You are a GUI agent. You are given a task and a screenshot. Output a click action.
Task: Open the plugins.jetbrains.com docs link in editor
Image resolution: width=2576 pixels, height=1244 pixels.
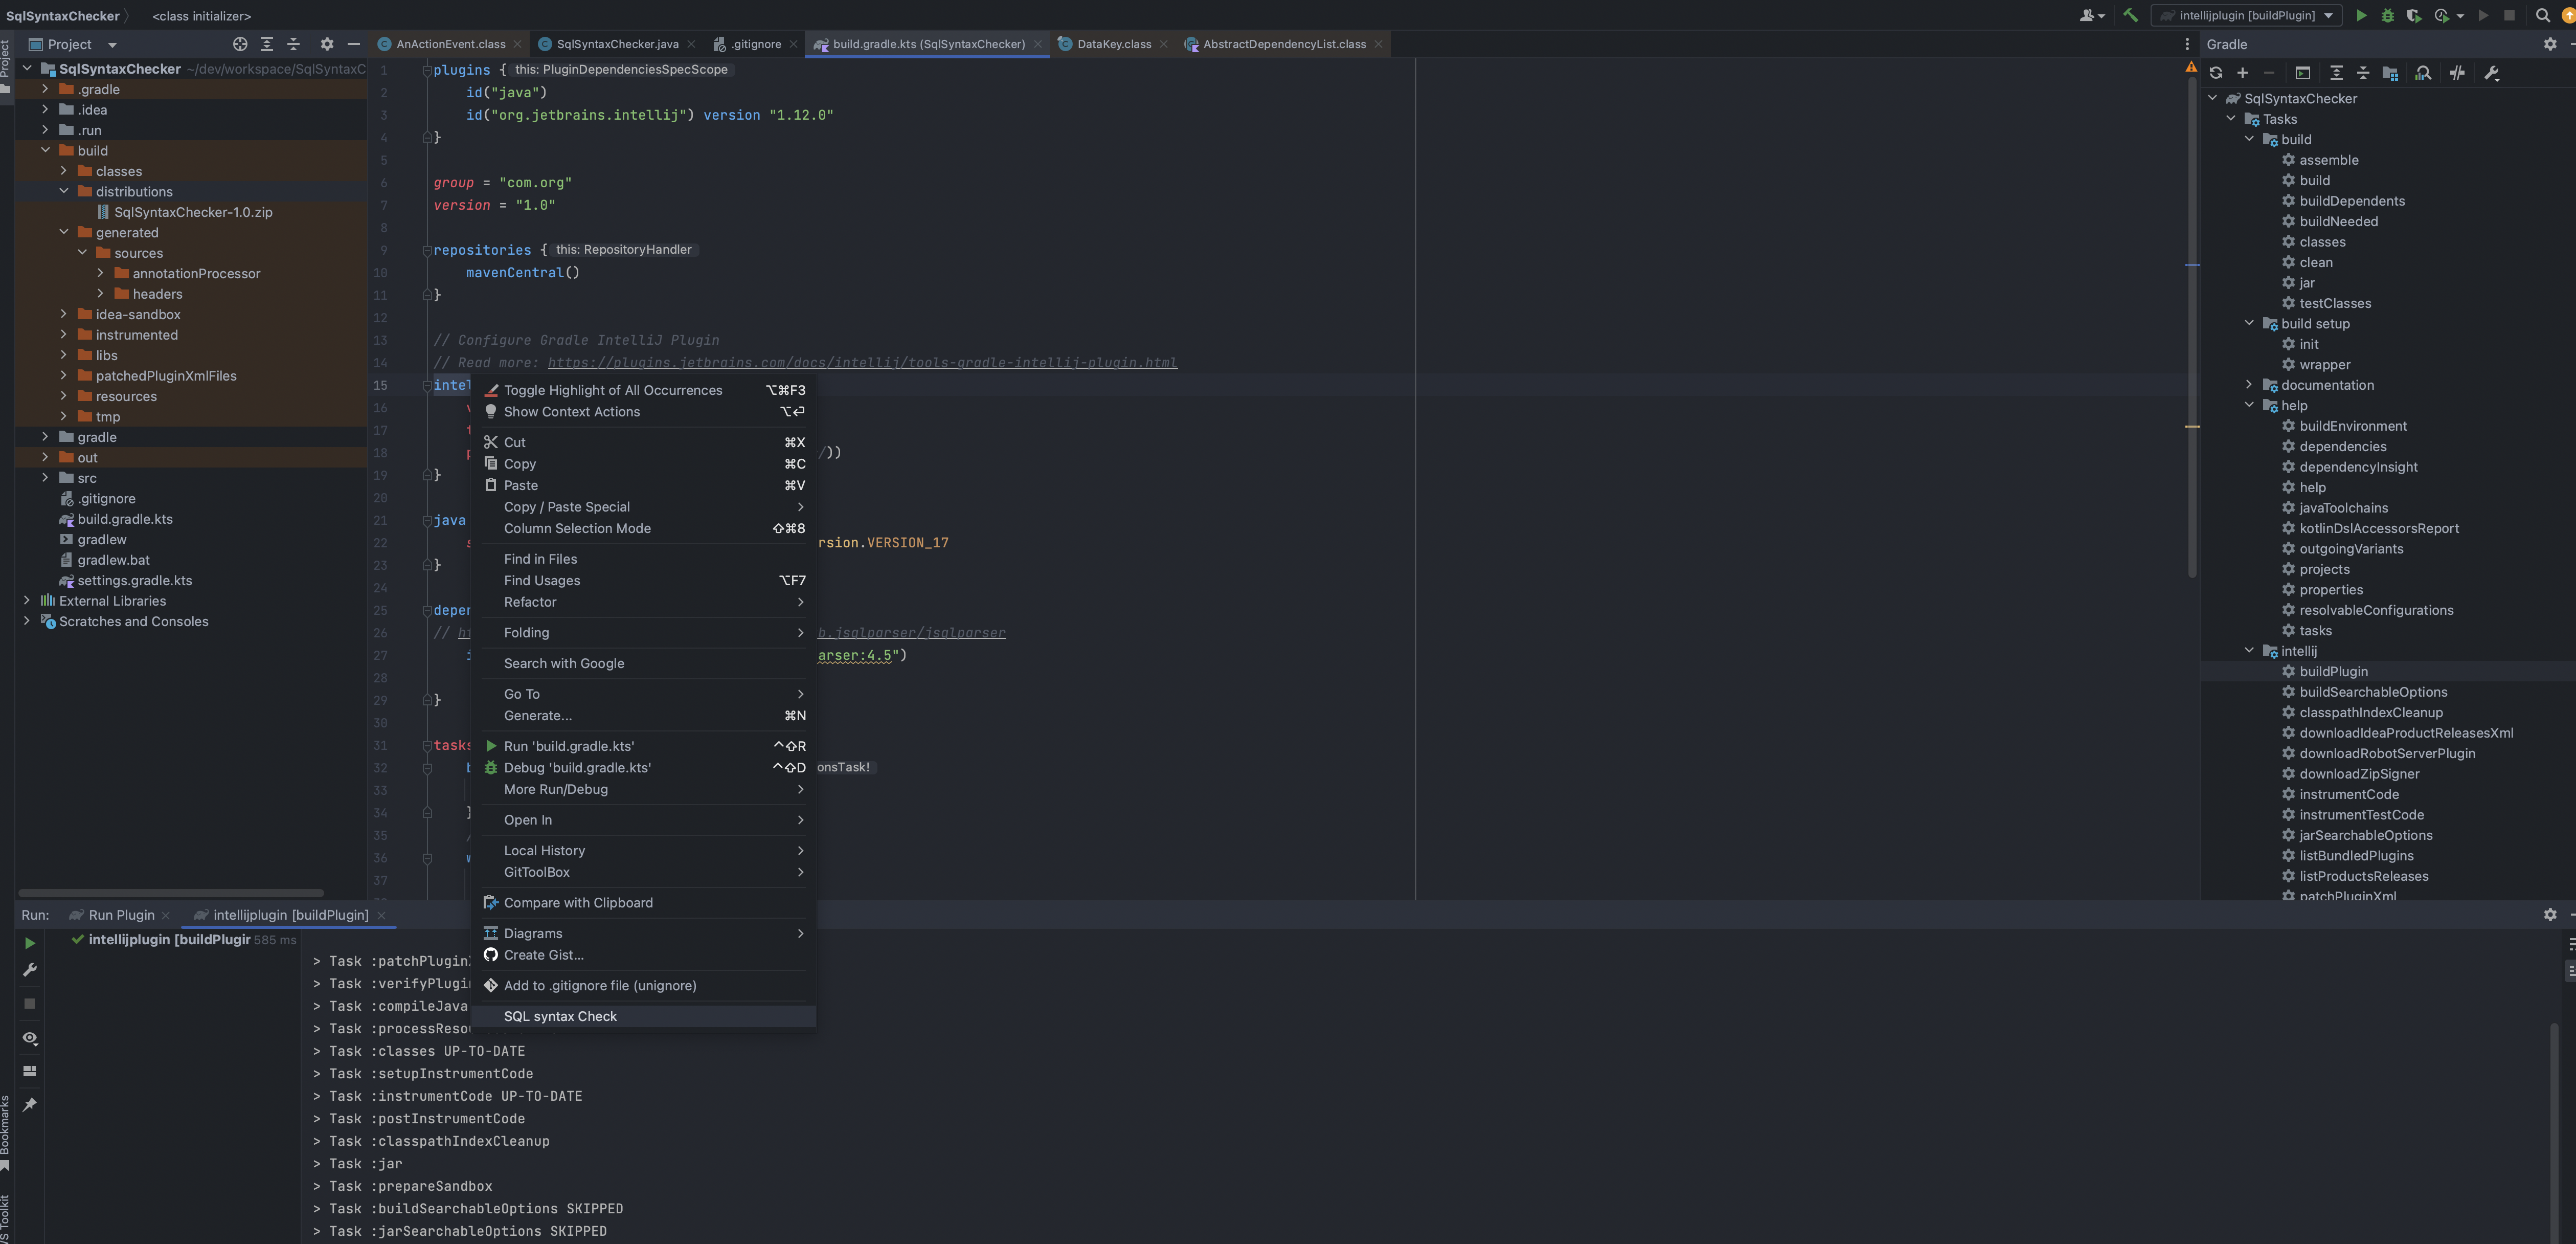click(861, 362)
